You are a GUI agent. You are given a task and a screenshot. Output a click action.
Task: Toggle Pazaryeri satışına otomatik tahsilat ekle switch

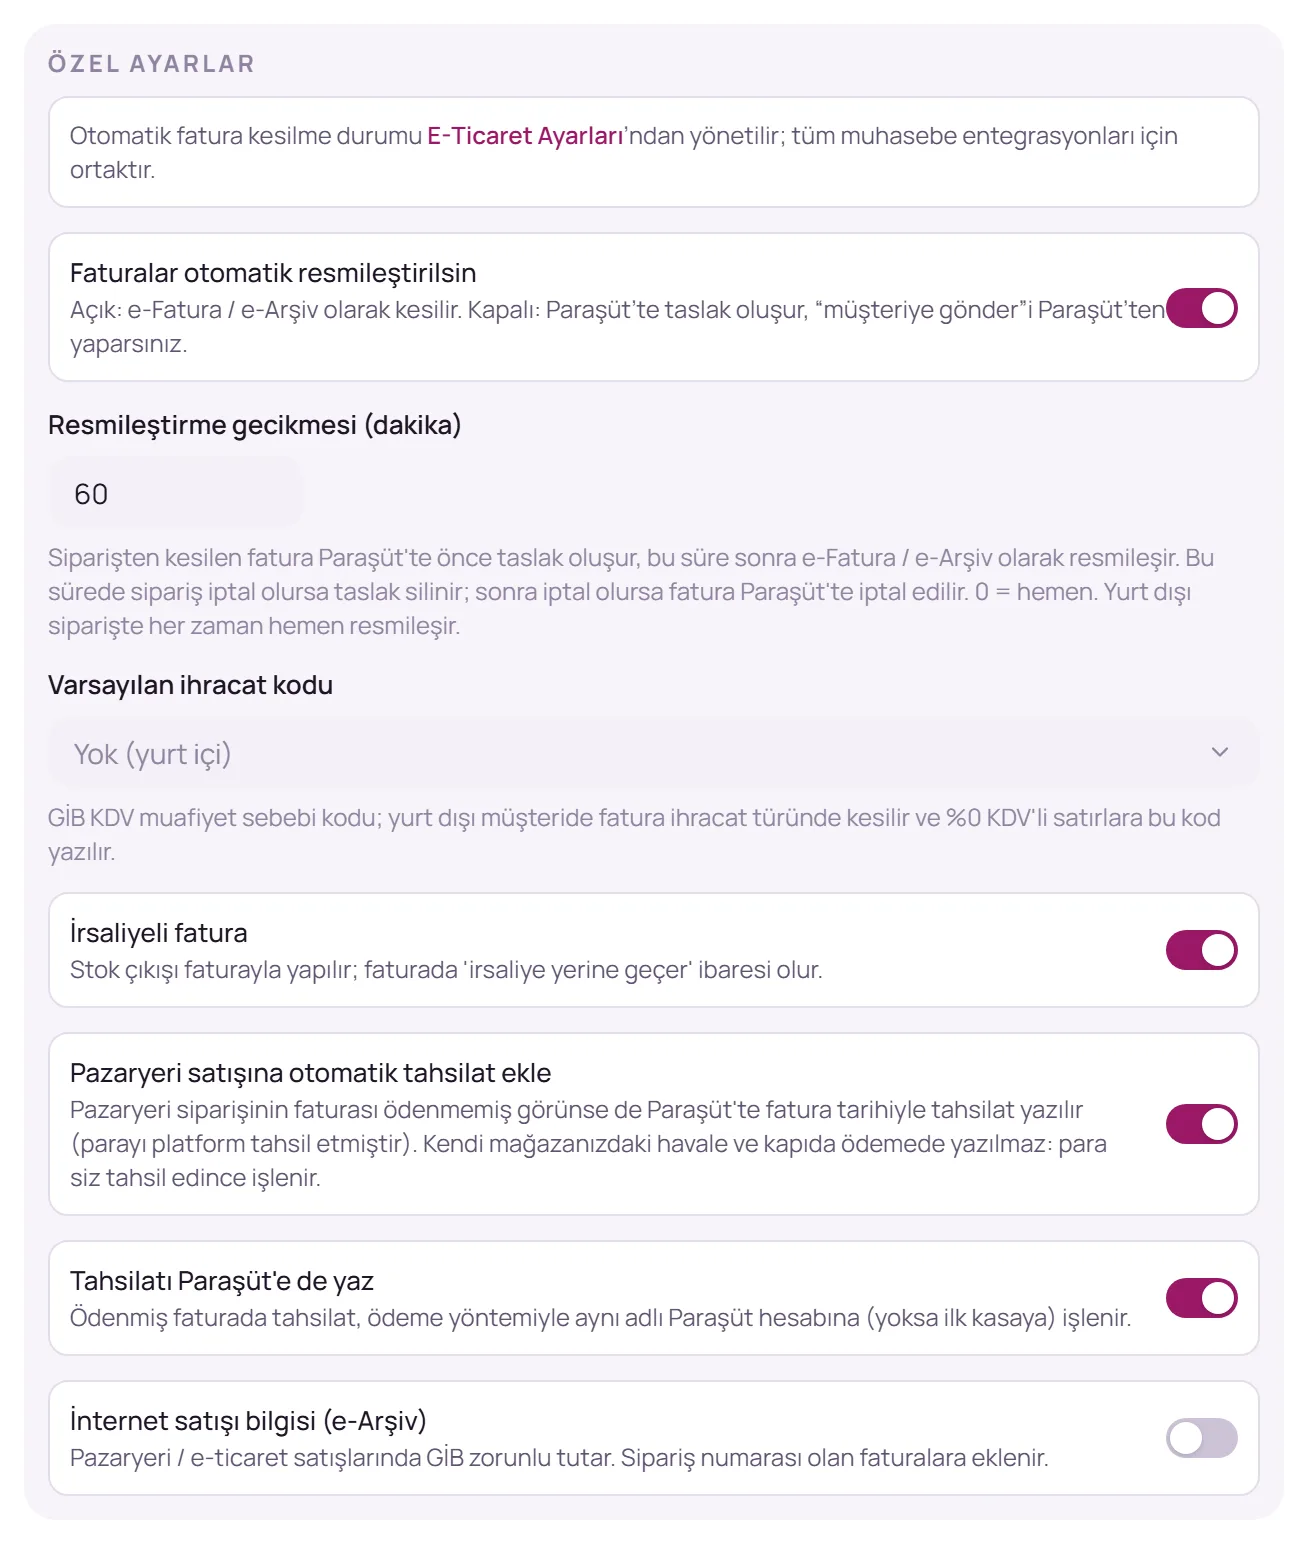point(1201,1124)
